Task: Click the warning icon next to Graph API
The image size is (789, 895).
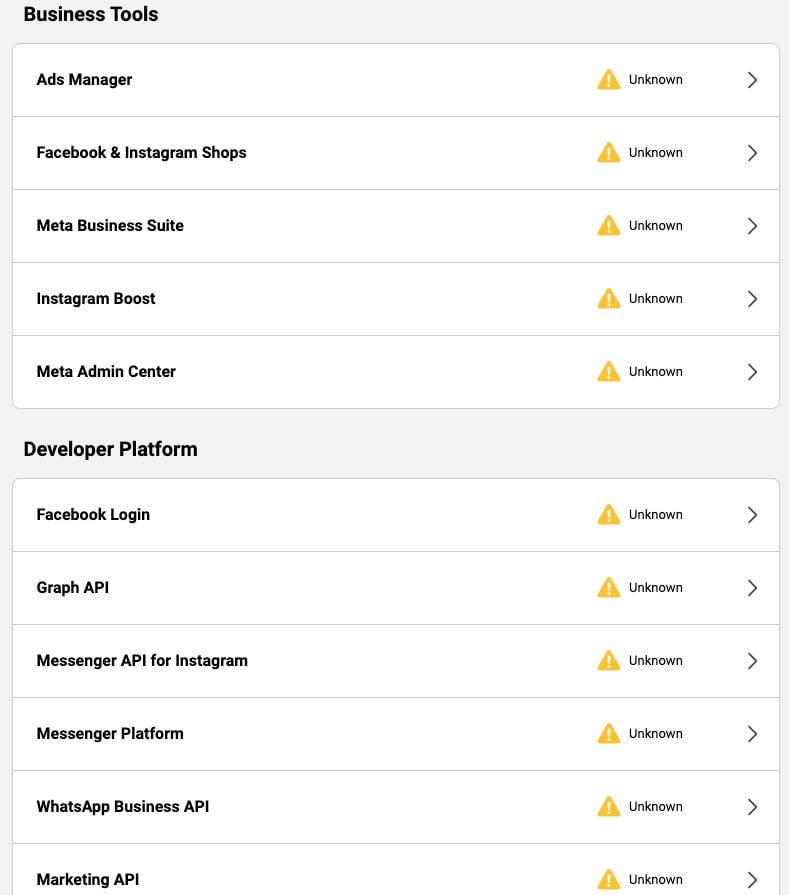Action: click(x=609, y=587)
